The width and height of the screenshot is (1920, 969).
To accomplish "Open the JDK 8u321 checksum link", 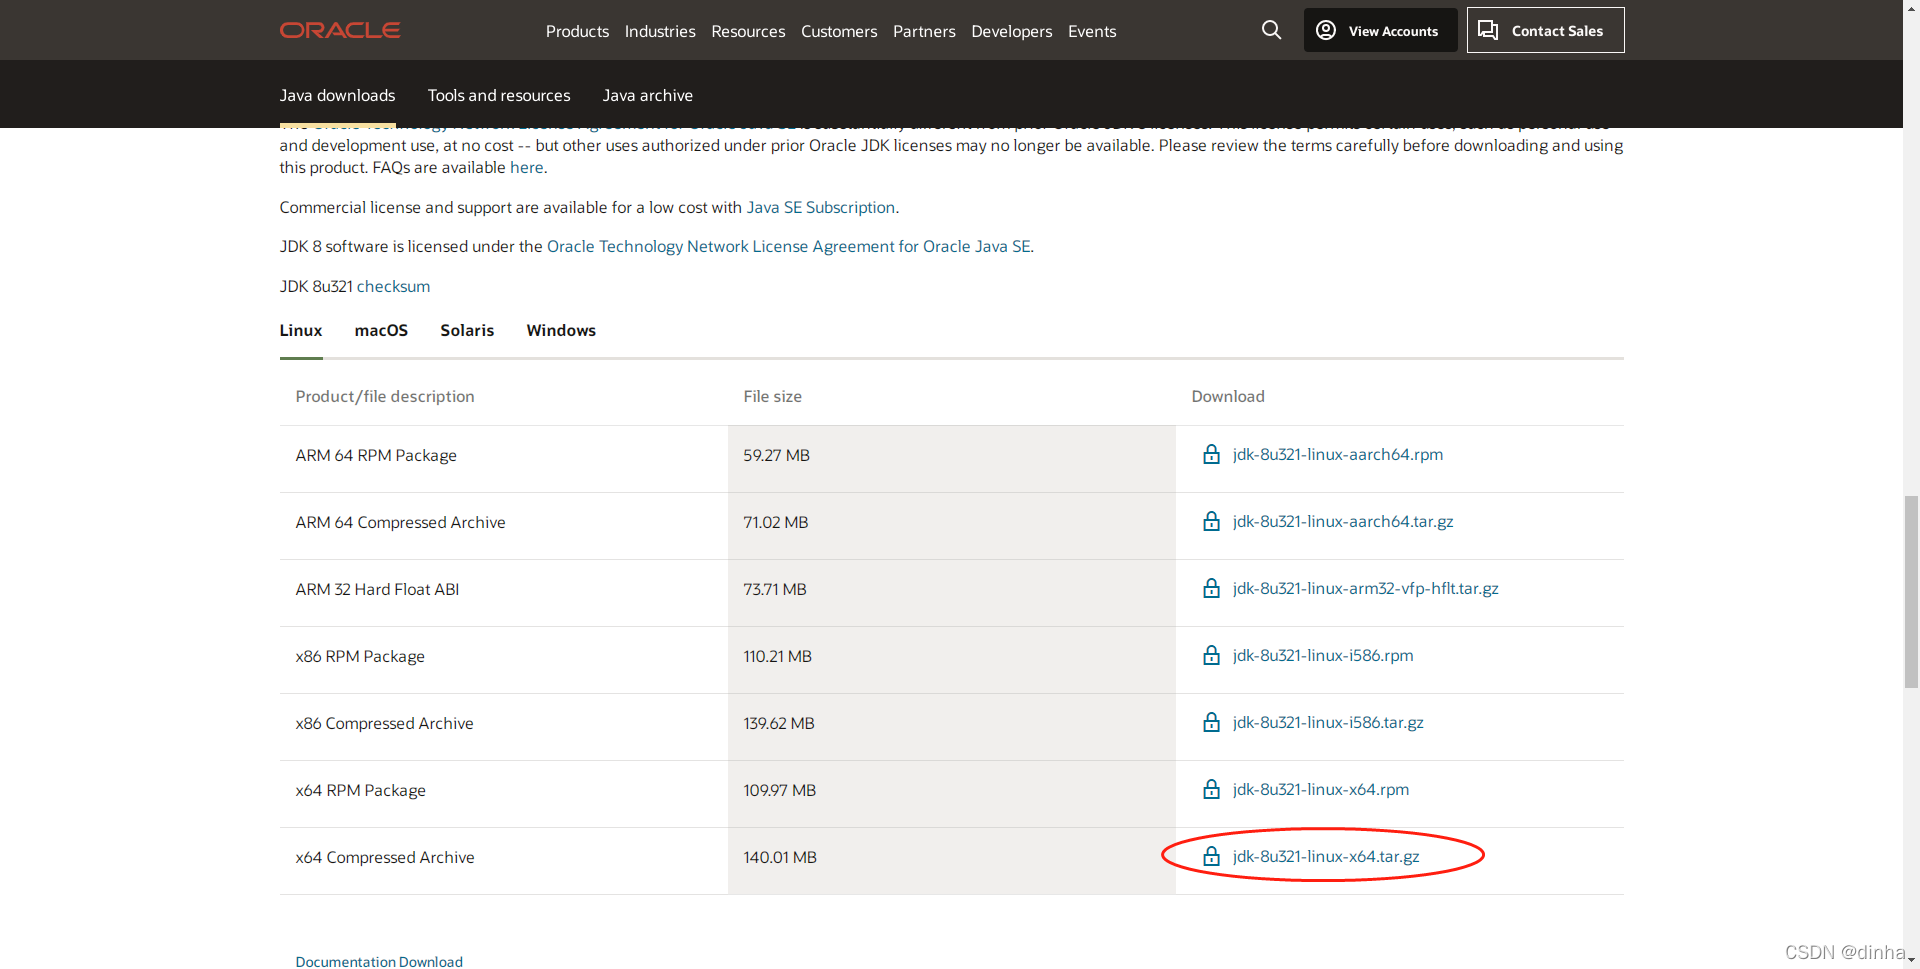I will tap(393, 286).
